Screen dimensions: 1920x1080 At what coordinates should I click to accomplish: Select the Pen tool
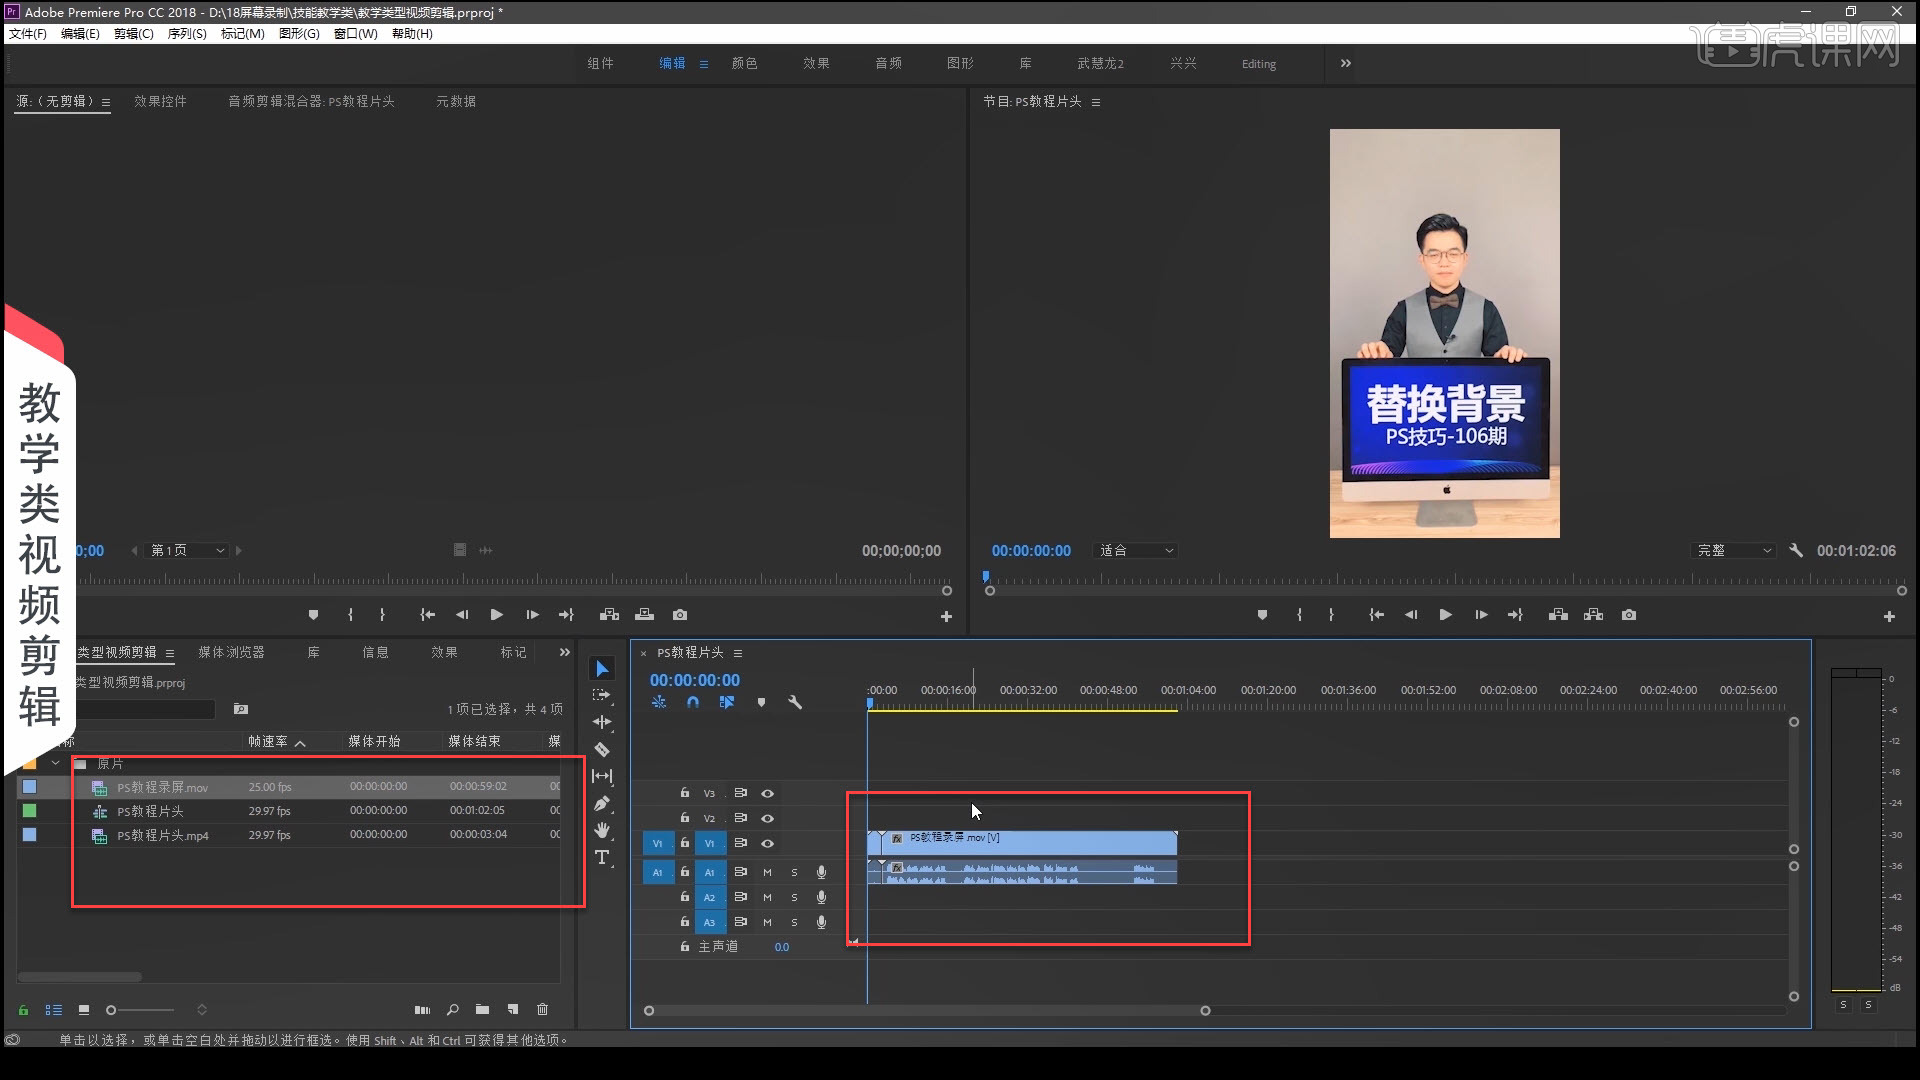602,803
